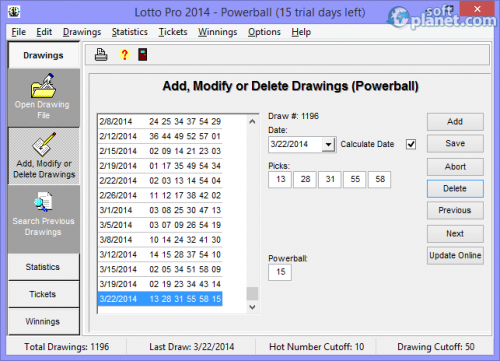Open the Drawings menu

[82, 32]
